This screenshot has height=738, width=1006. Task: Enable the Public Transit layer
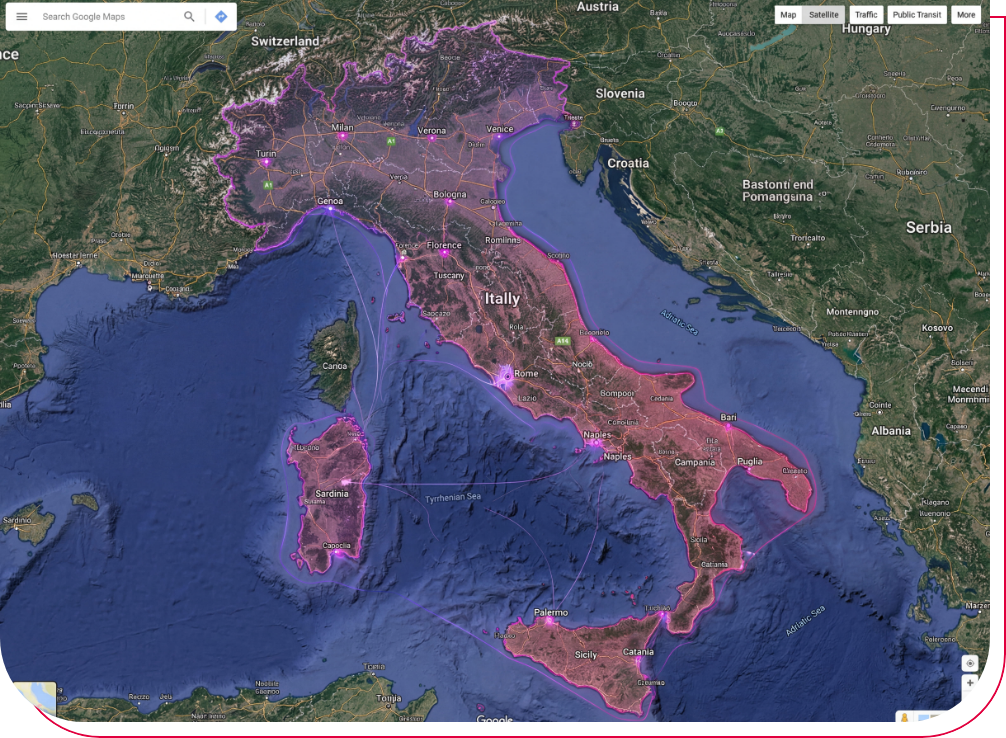(917, 15)
